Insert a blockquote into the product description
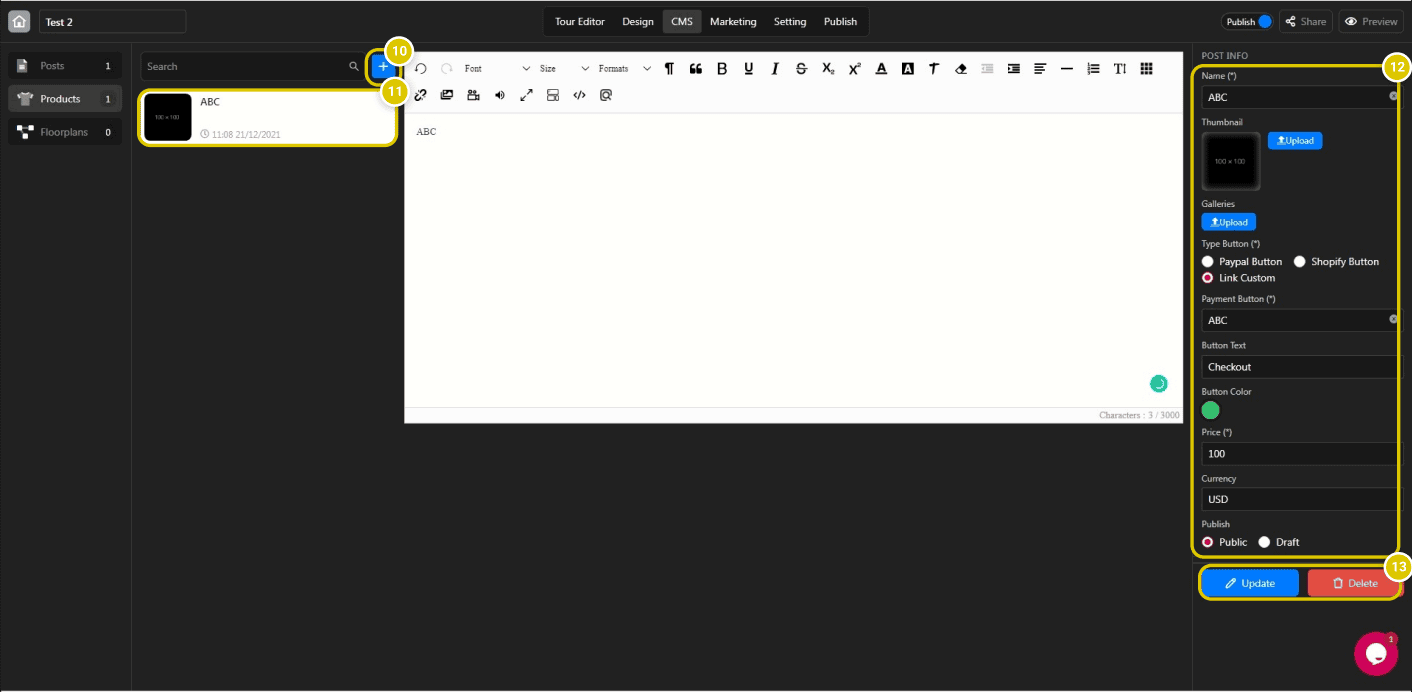Screen dimensions: 1412x692 tap(695, 68)
